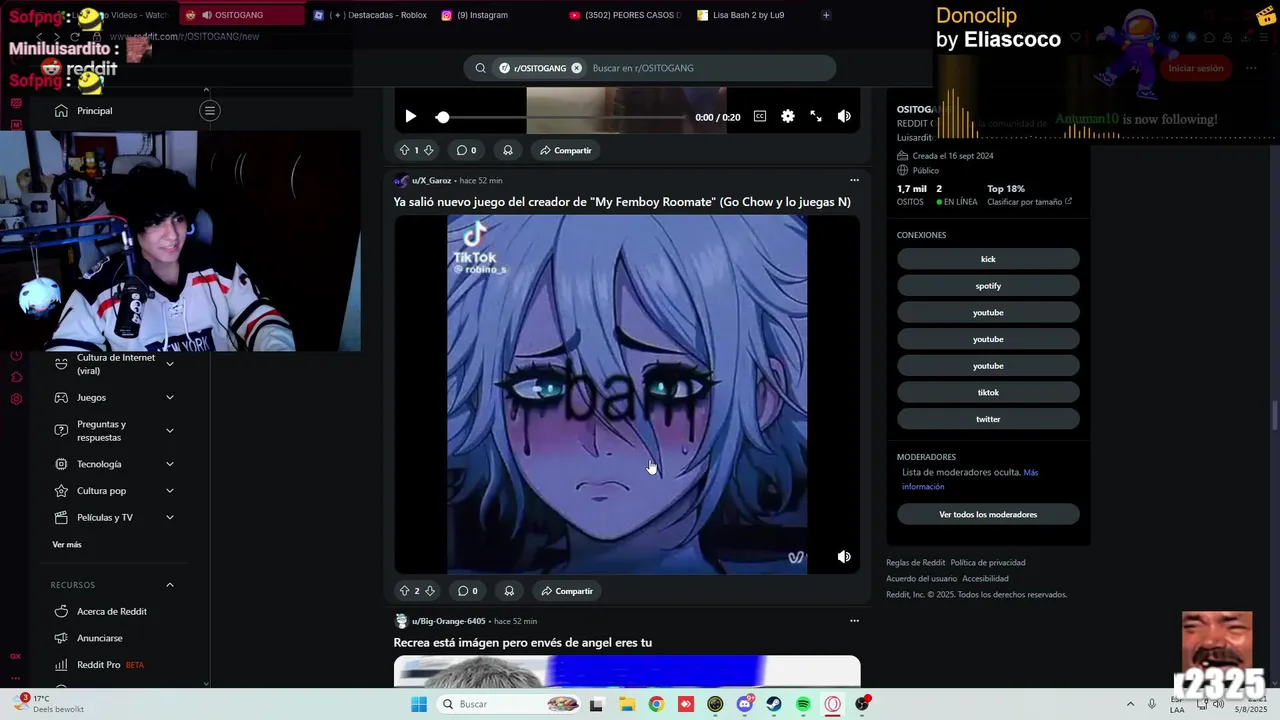This screenshot has width=1280, height=720.
Task: Open Reglas de Reddit footer link
Action: (x=915, y=563)
